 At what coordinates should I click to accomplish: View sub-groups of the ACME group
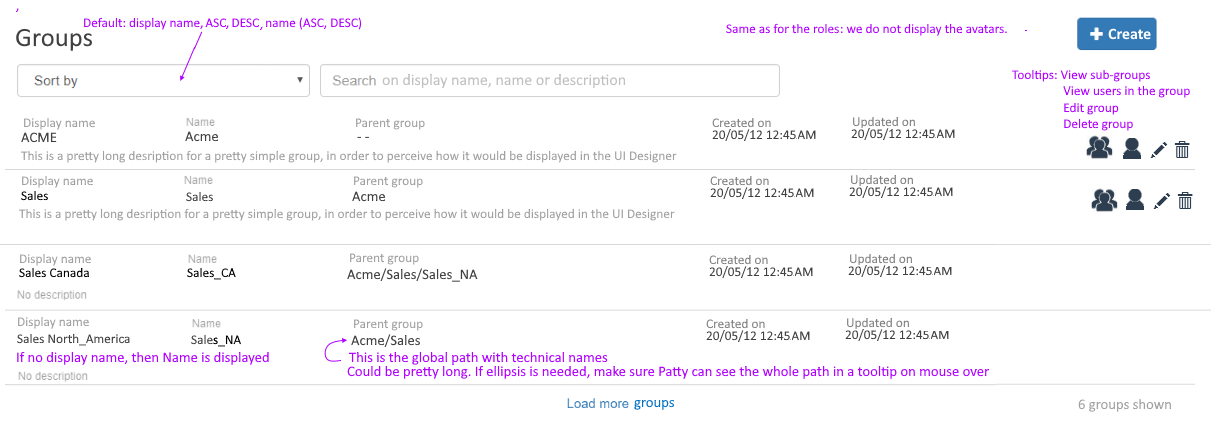(x=1099, y=149)
